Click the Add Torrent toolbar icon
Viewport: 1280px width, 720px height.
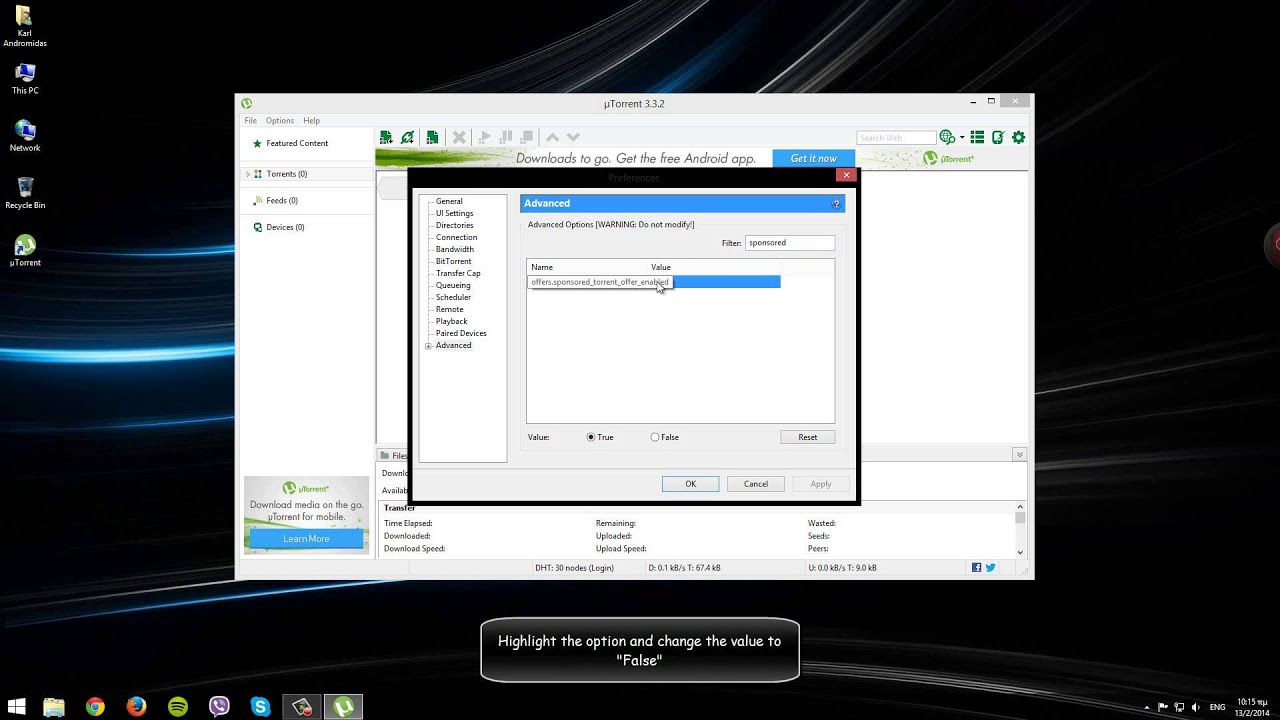(386, 137)
